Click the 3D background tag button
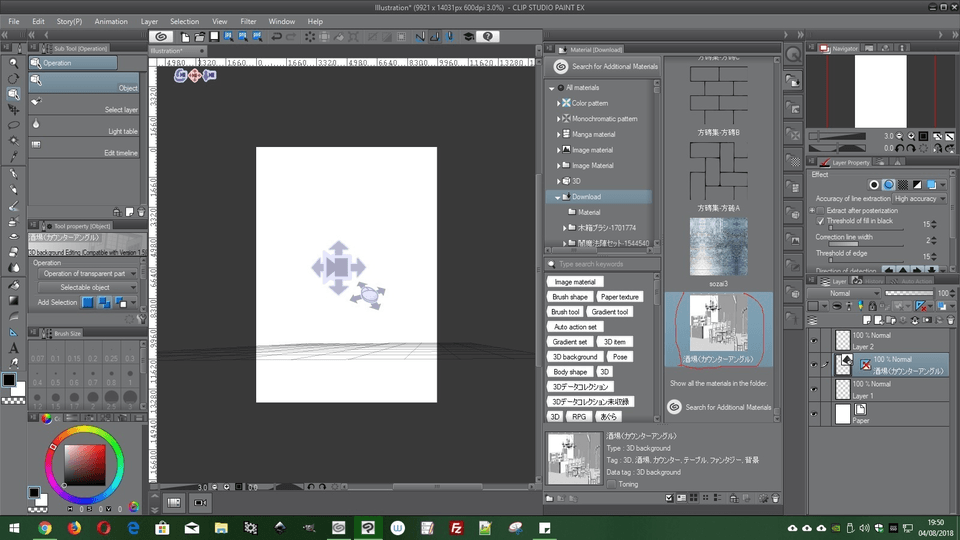 pos(575,357)
